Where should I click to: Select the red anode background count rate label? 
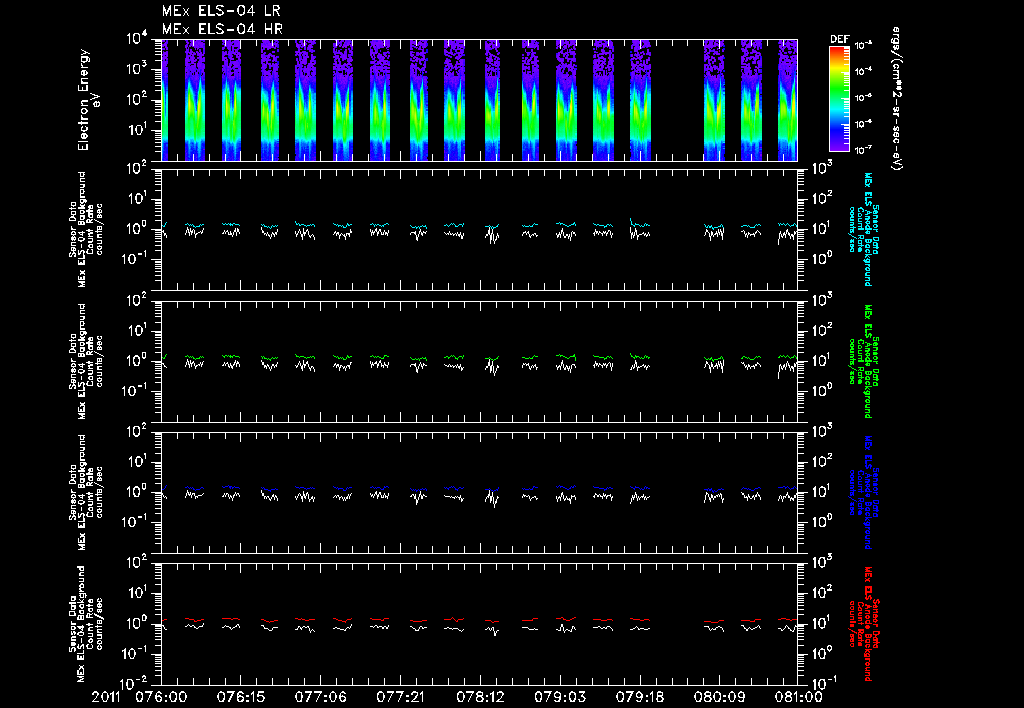[x=863, y=624]
